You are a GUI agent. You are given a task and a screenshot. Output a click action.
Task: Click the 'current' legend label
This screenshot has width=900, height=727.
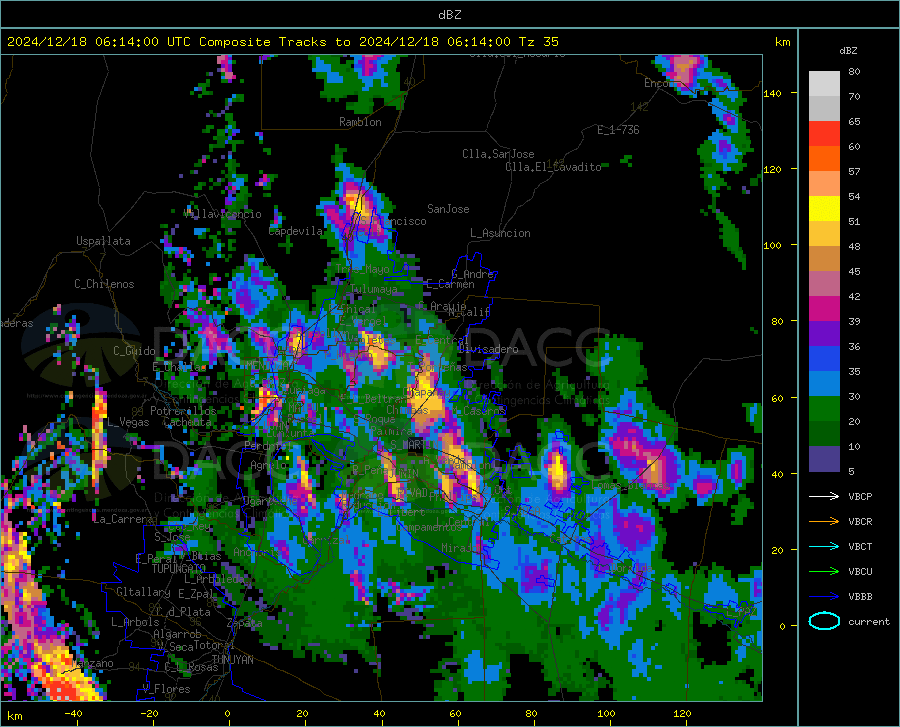[x=869, y=621]
